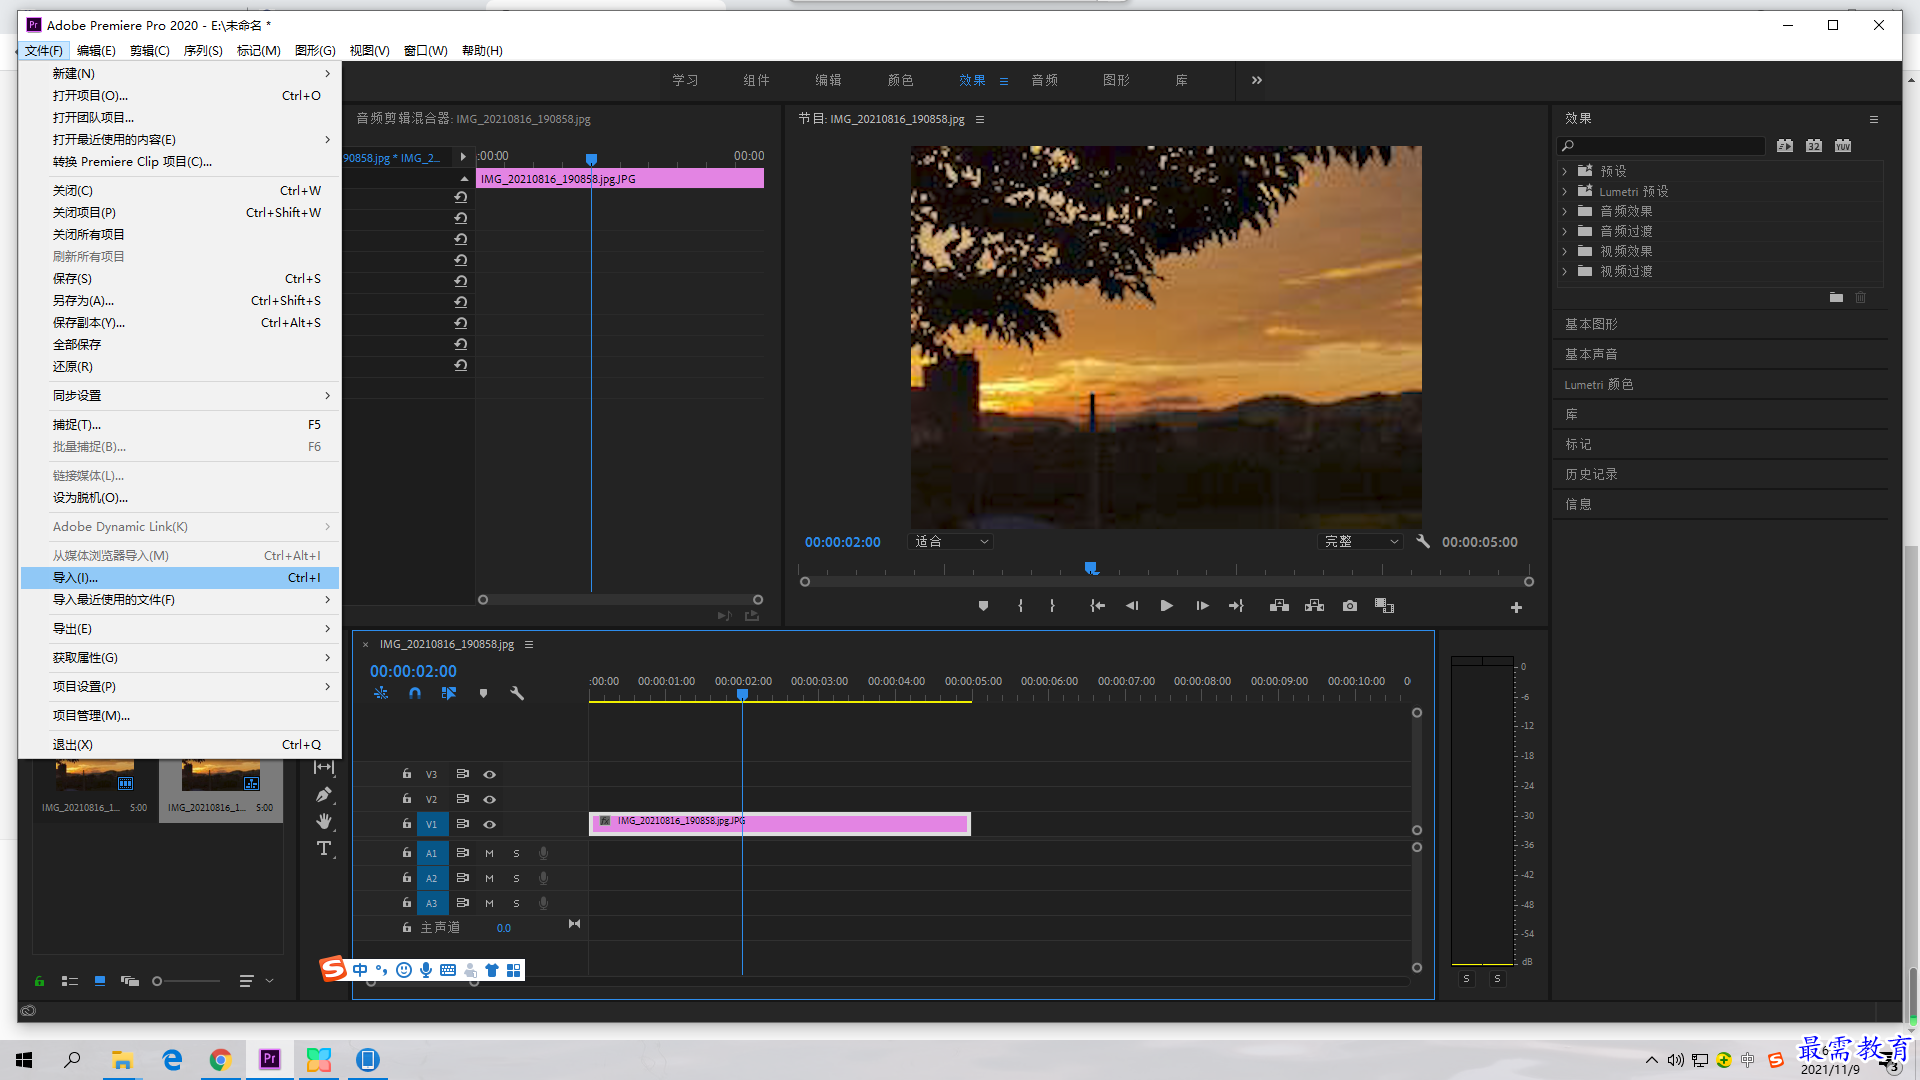Toggle V1 track output eye
This screenshot has height=1080, width=1920.
(x=489, y=824)
